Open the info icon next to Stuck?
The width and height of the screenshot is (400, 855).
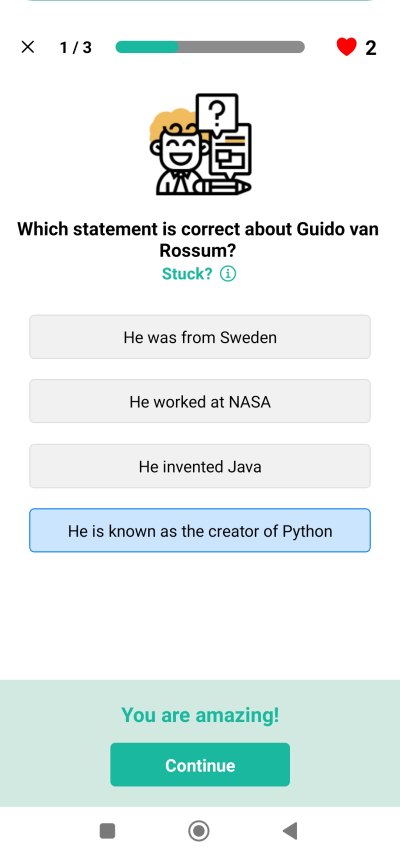pyautogui.click(x=228, y=274)
